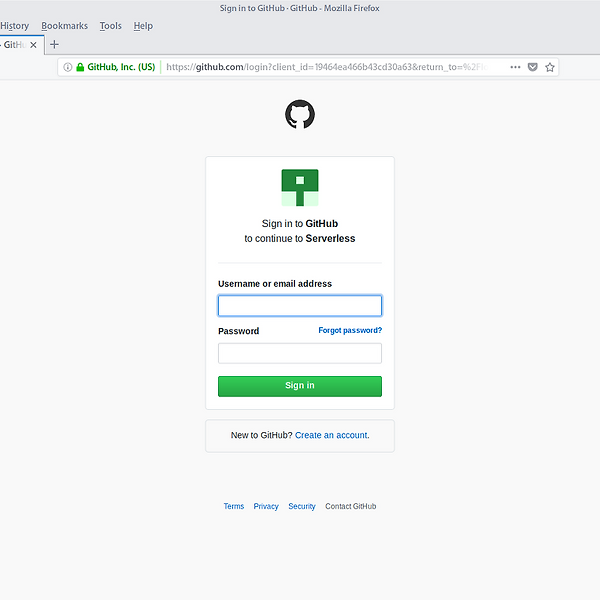Open a new tab with the plus button

[x=54, y=45]
